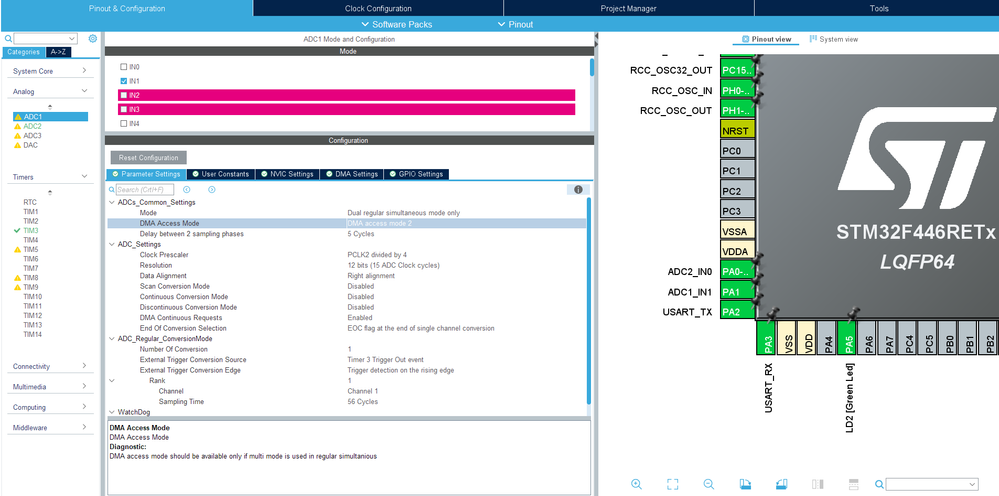Switch to DMA Settings tab
This screenshot has width=999, height=496.
pos(352,174)
